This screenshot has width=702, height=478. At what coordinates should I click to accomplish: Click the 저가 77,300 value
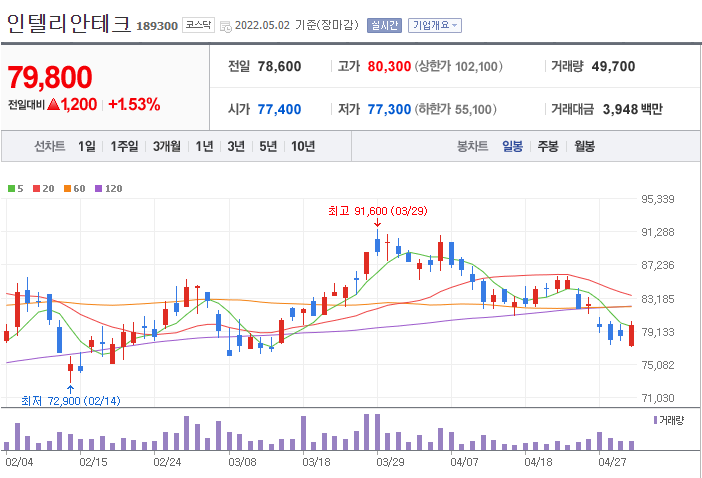click(389, 109)
